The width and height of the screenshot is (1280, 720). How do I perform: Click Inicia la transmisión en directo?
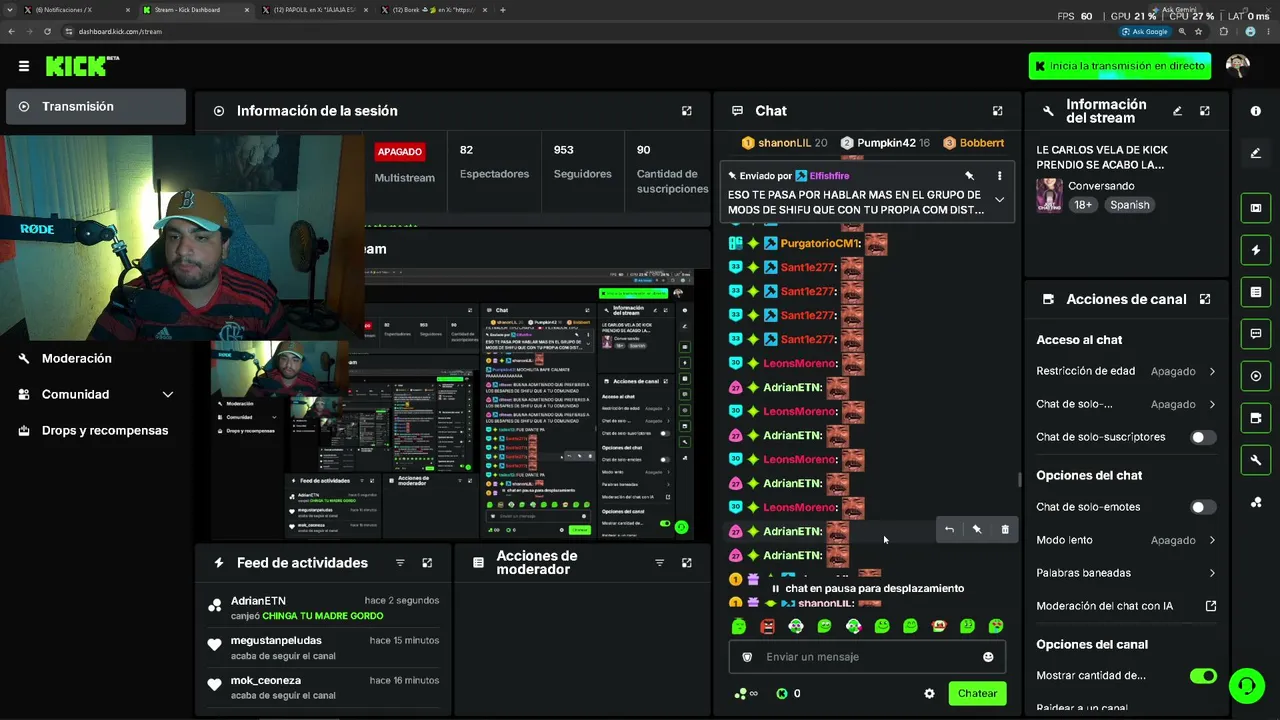(x=1120, y=66)
